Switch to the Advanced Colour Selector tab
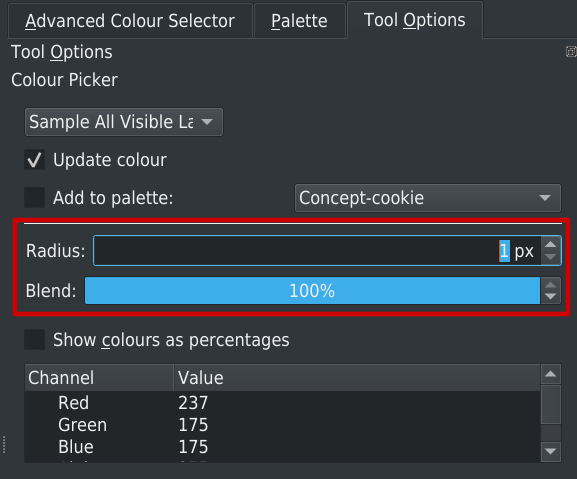This screenshot has height=479, width=577. pos(130,21)
